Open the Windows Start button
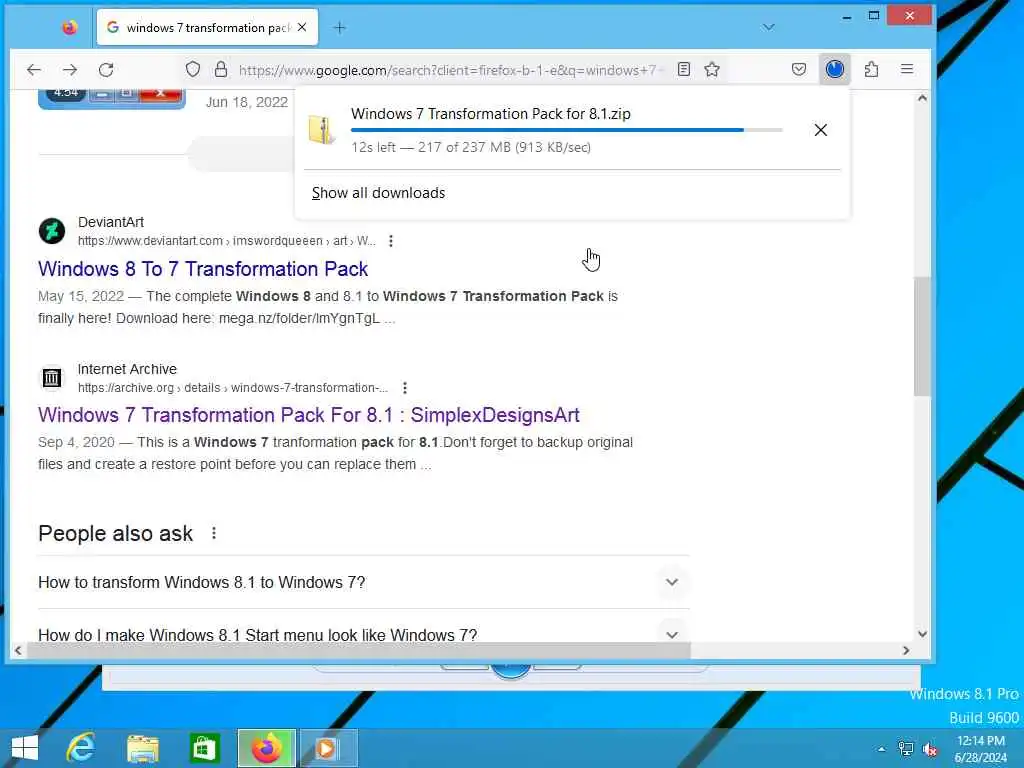The height and width of the screenshot is (768, 1024). tap(25, 748)
